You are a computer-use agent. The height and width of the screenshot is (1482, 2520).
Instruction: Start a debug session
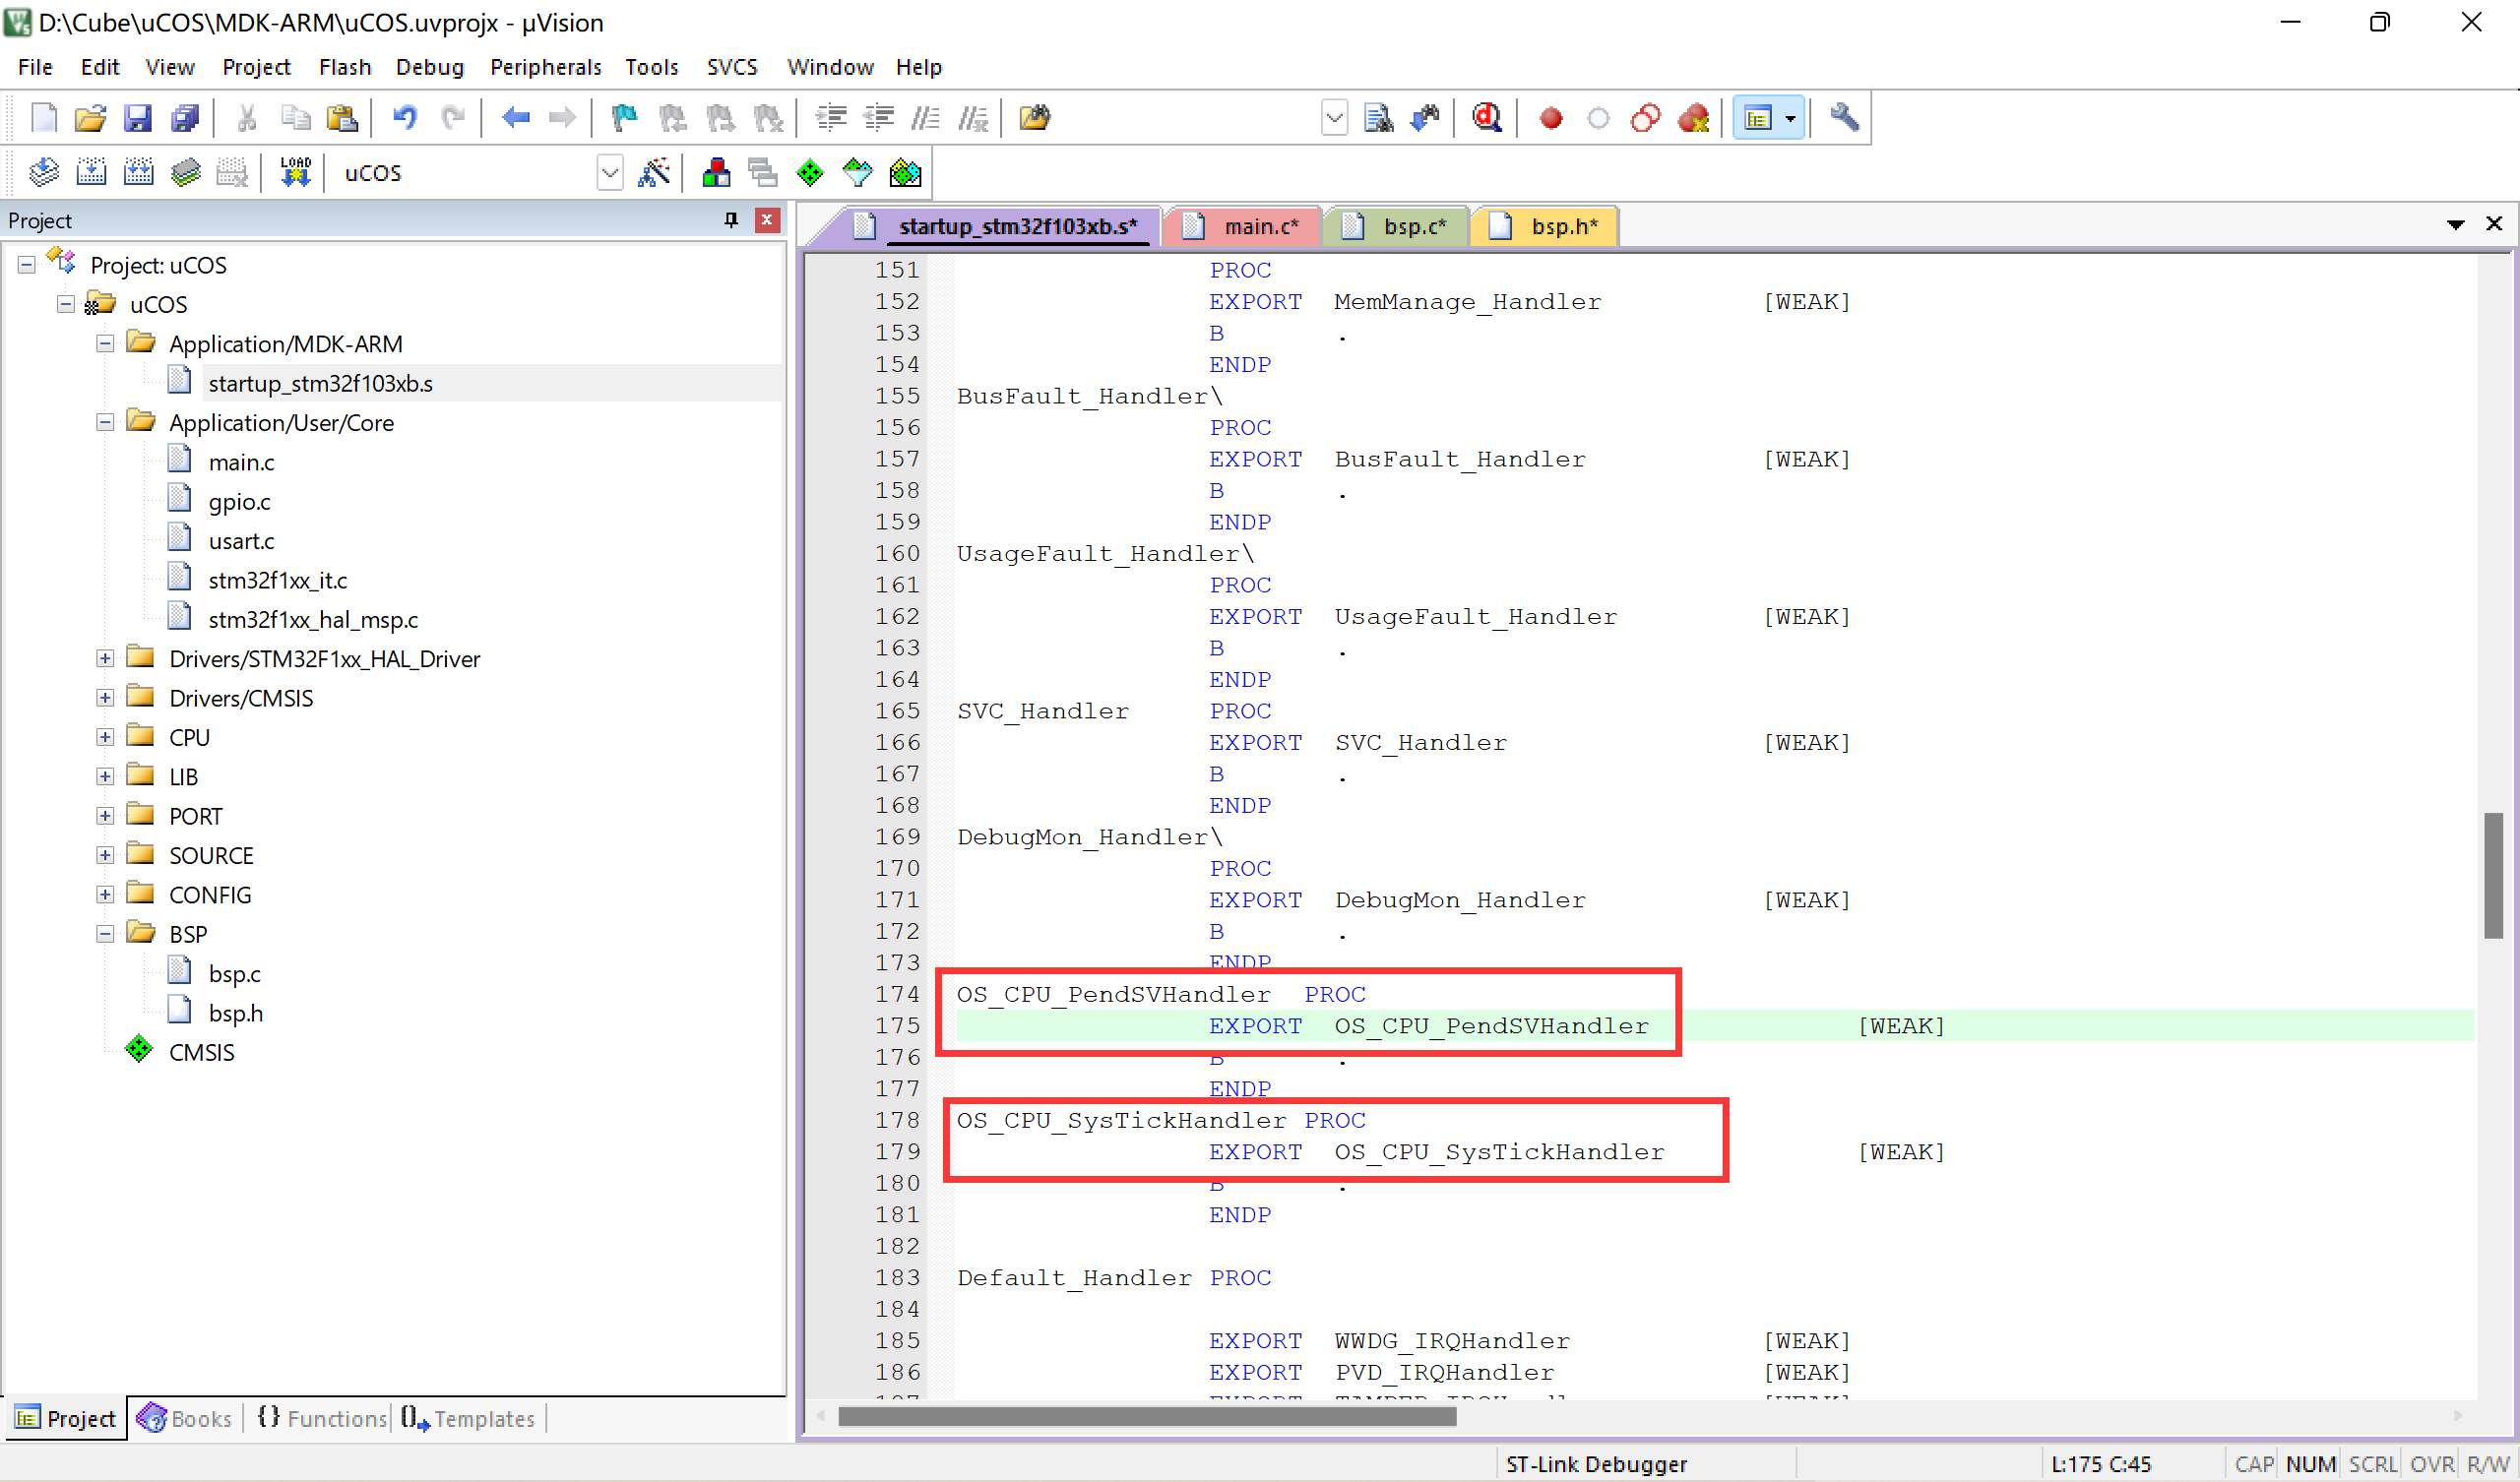tap(1488, 117)
